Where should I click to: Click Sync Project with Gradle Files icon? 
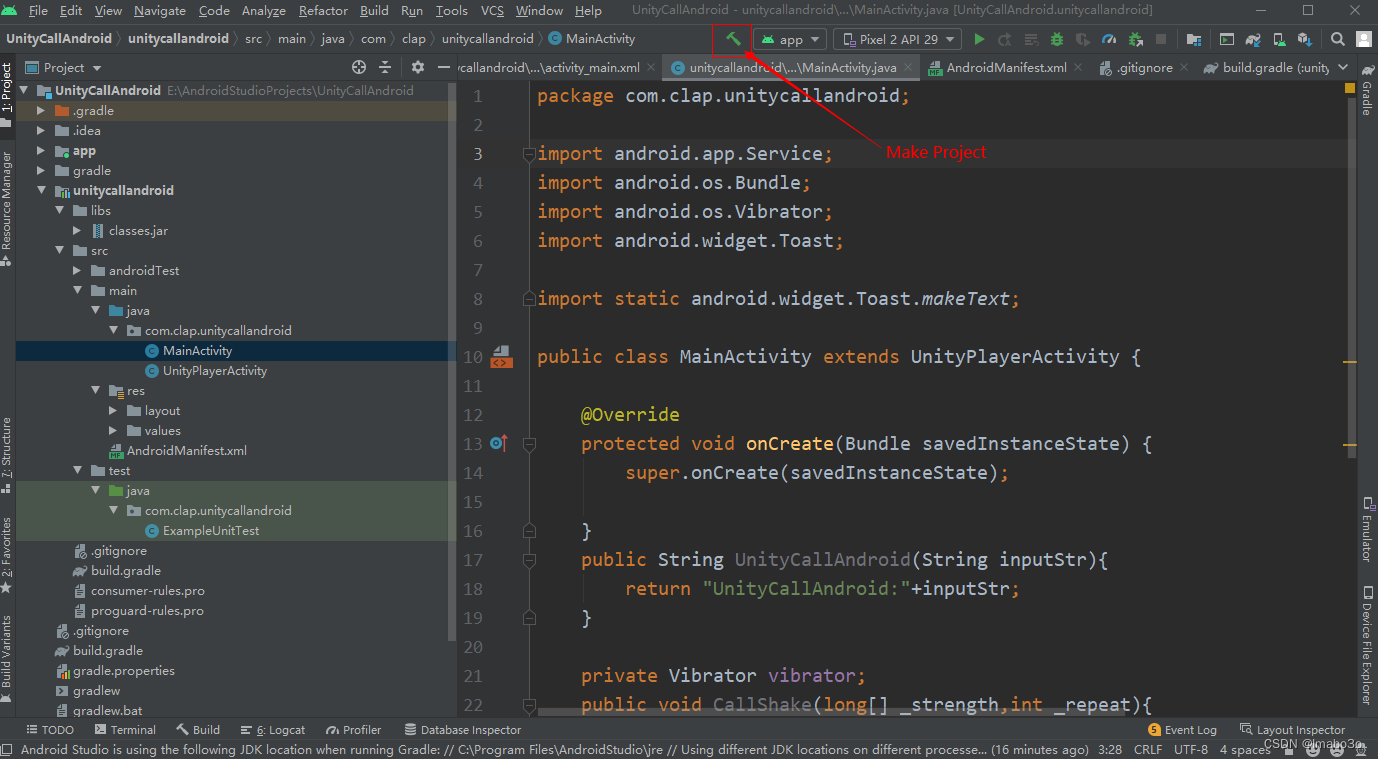pos(1253,39)
